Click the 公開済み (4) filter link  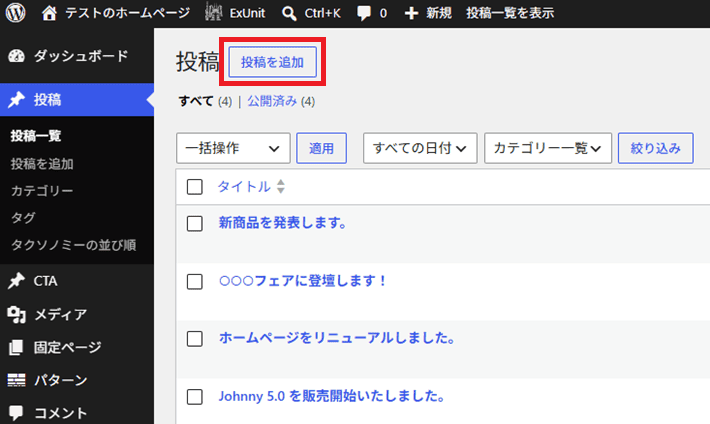(281, 101)
